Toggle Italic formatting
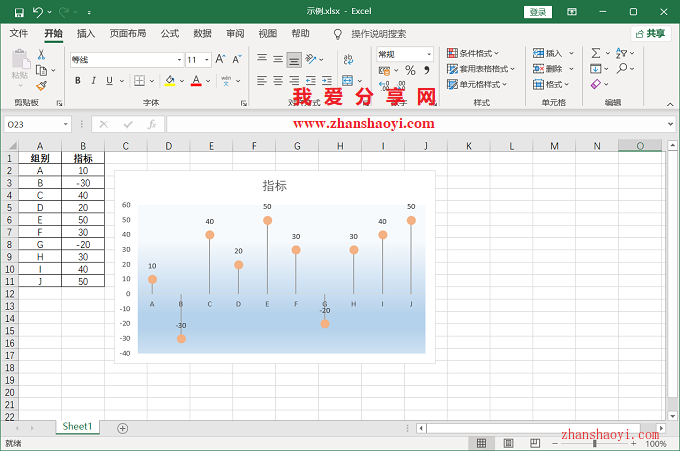This screenshot has height=451, width=680. (93, 81)
